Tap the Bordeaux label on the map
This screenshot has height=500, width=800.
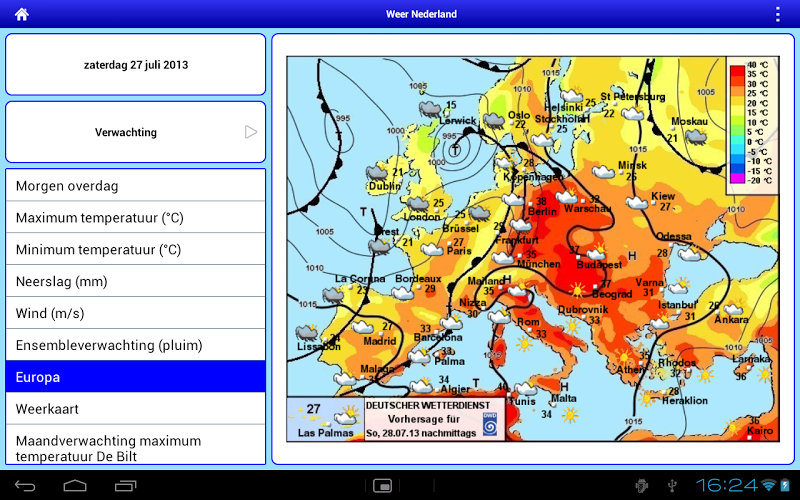(418, 279)
